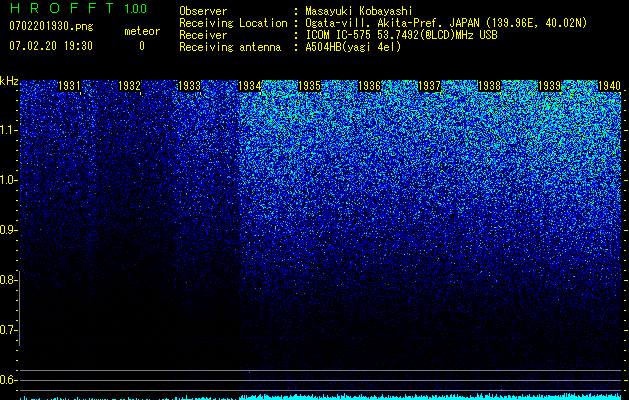629x400 pixels.
Task: Click the 1939 time marker
Action: [550, 86]
